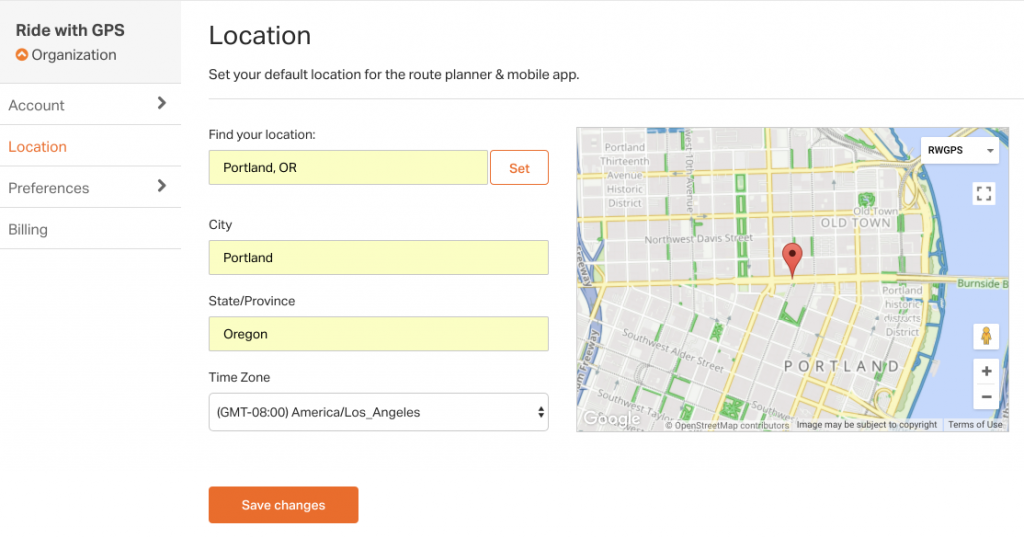Click the Time Zone field label
The image size is (1024, 538).
click(239, 377)
